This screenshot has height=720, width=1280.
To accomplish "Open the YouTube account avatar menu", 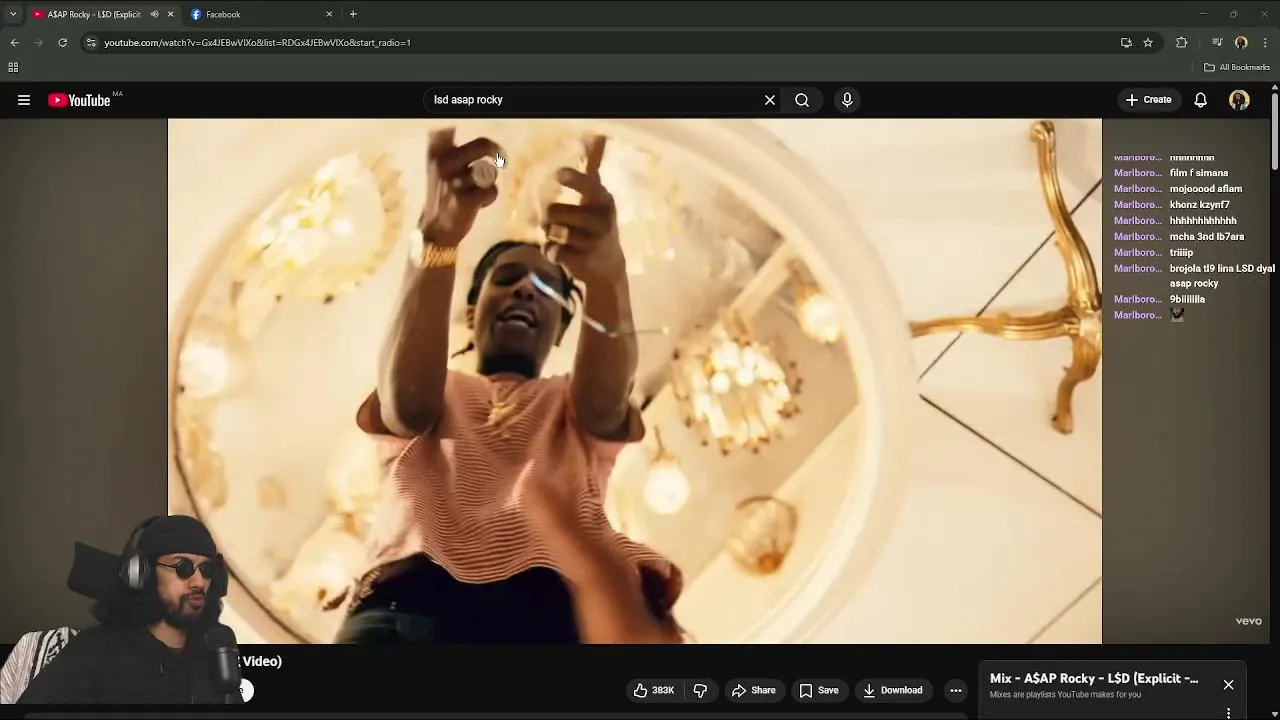I will click(1239, 100).
